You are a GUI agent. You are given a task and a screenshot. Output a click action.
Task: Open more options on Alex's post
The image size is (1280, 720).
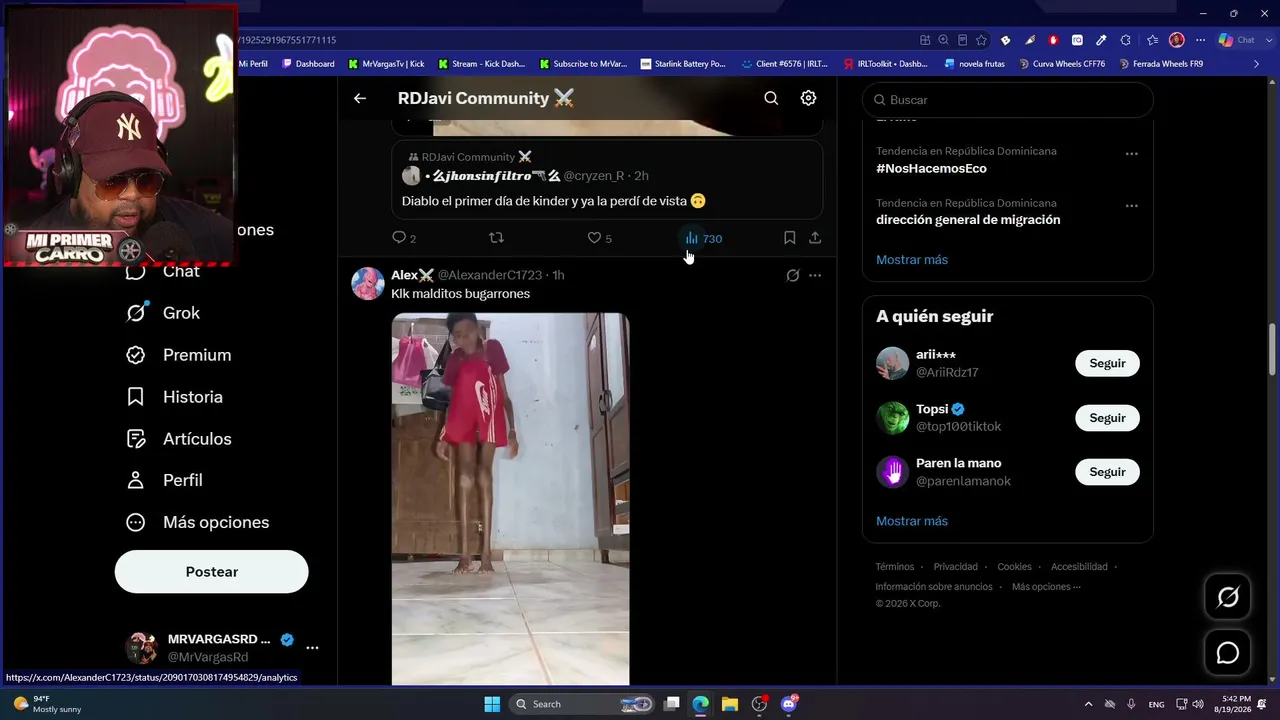815,275
